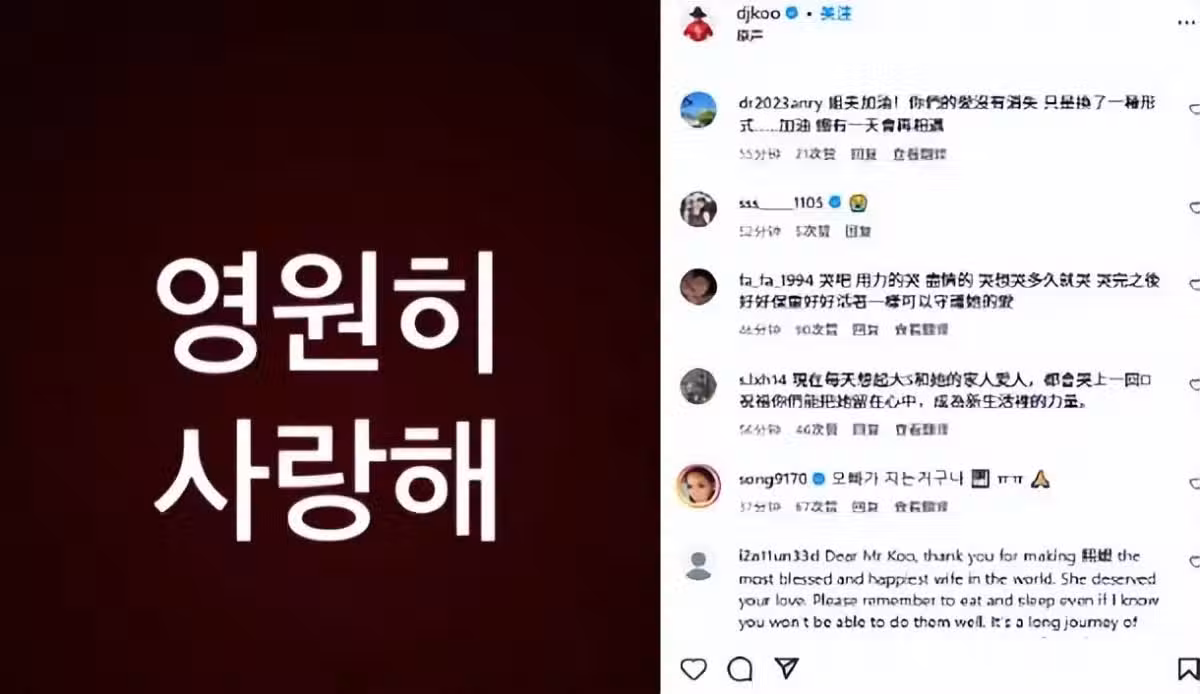Like sss___1105's comment
1200x694 pixels.
(1194, 207)
